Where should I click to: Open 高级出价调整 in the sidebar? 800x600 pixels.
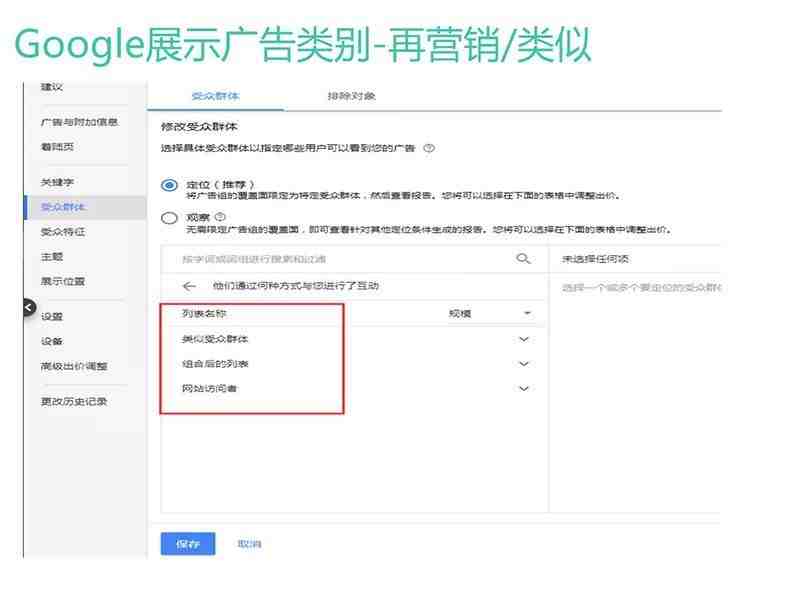74,366
